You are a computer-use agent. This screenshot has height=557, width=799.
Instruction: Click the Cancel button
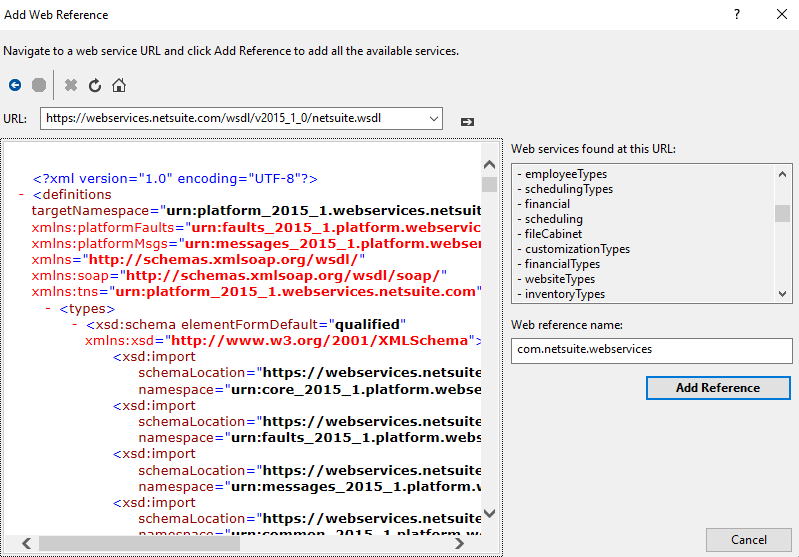[749, 540]
